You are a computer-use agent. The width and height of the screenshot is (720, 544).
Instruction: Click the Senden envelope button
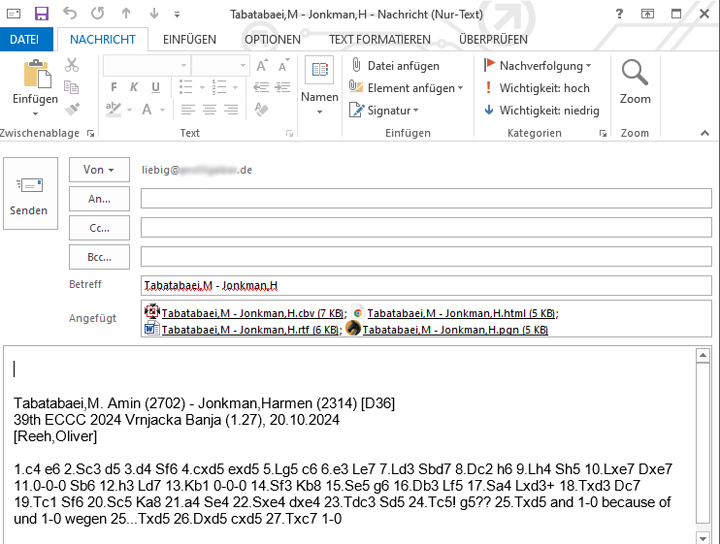29,193
